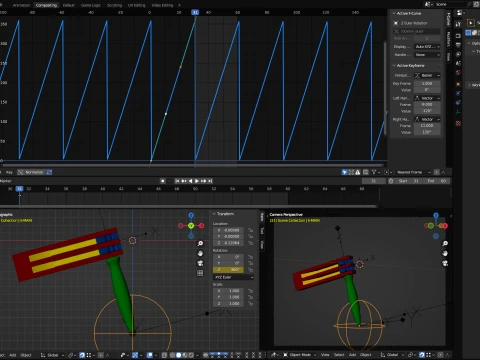Open the Left Handle type Vector dropdown
Screen dimensions: 480x360
pyautogui.click(x=427, y=98)
